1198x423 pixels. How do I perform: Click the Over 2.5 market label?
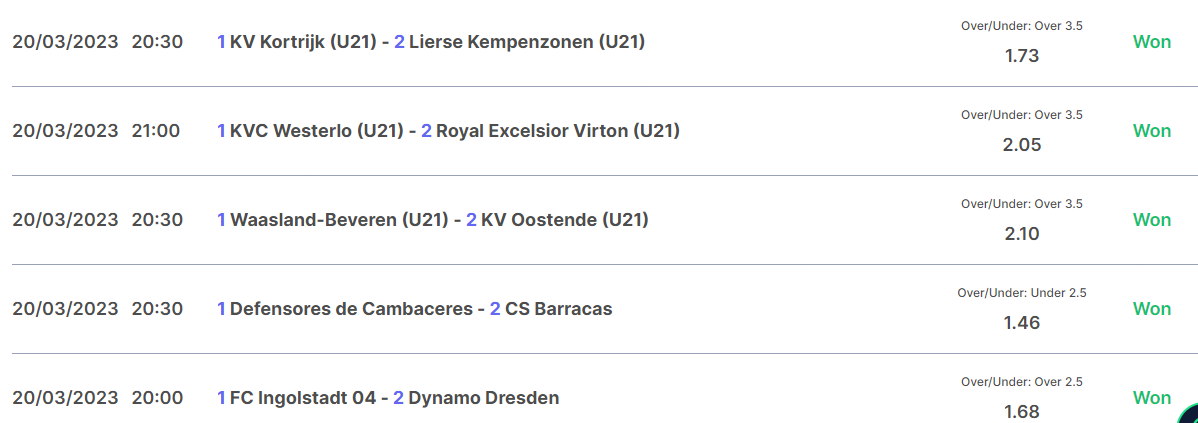1022,382
